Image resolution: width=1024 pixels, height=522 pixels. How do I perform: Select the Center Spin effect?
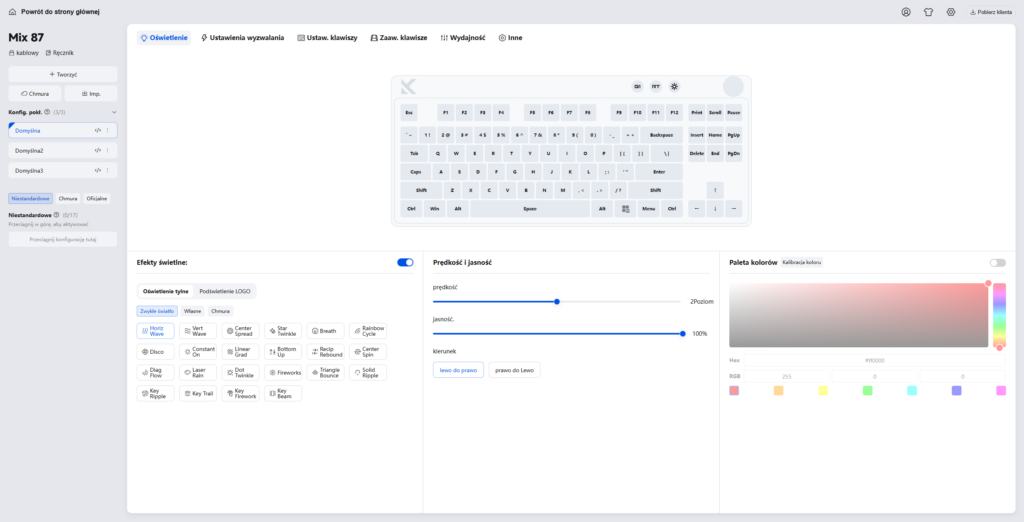368,351
